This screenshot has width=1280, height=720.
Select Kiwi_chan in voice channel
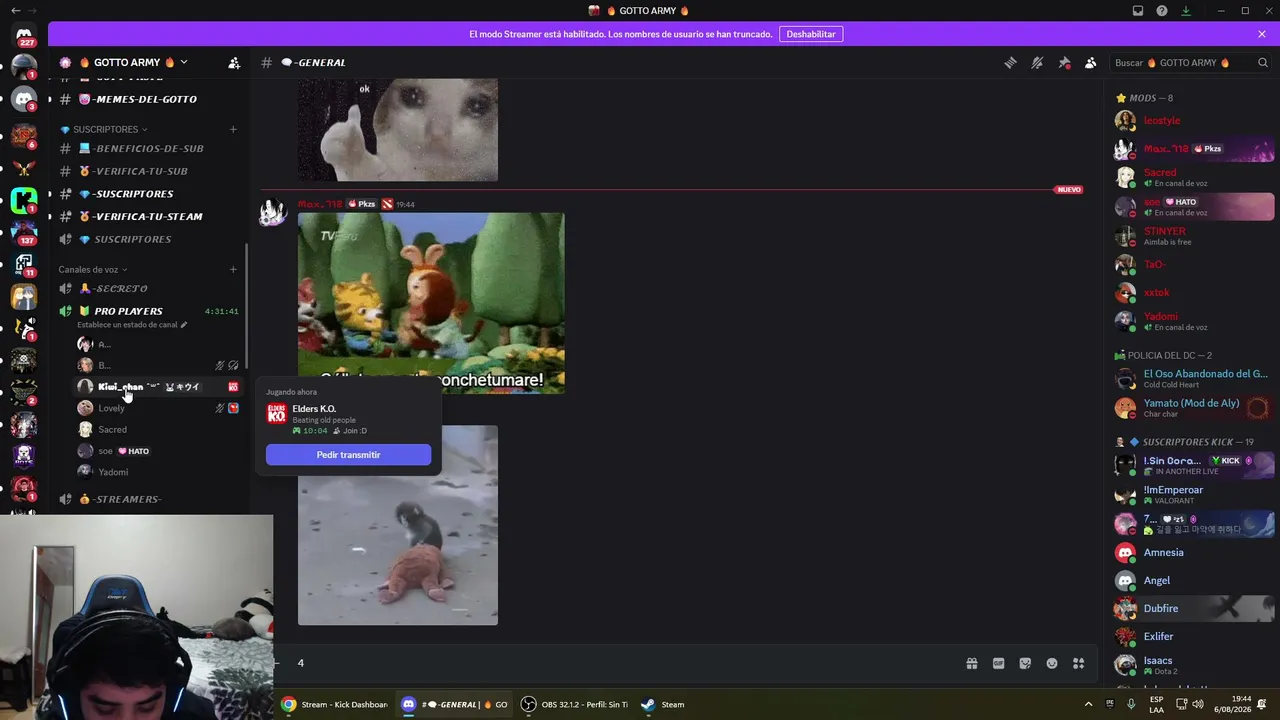click(158, 387)
